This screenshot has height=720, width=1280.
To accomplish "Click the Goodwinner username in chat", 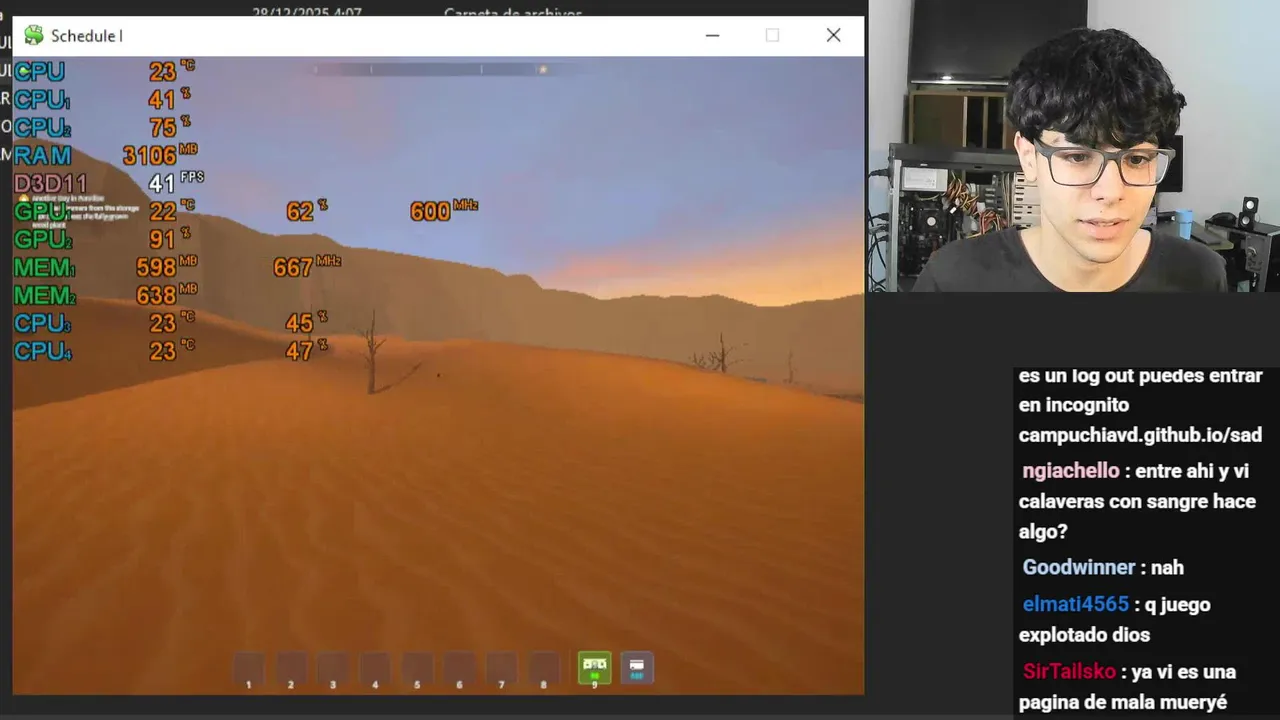I will click(1078, 567).
